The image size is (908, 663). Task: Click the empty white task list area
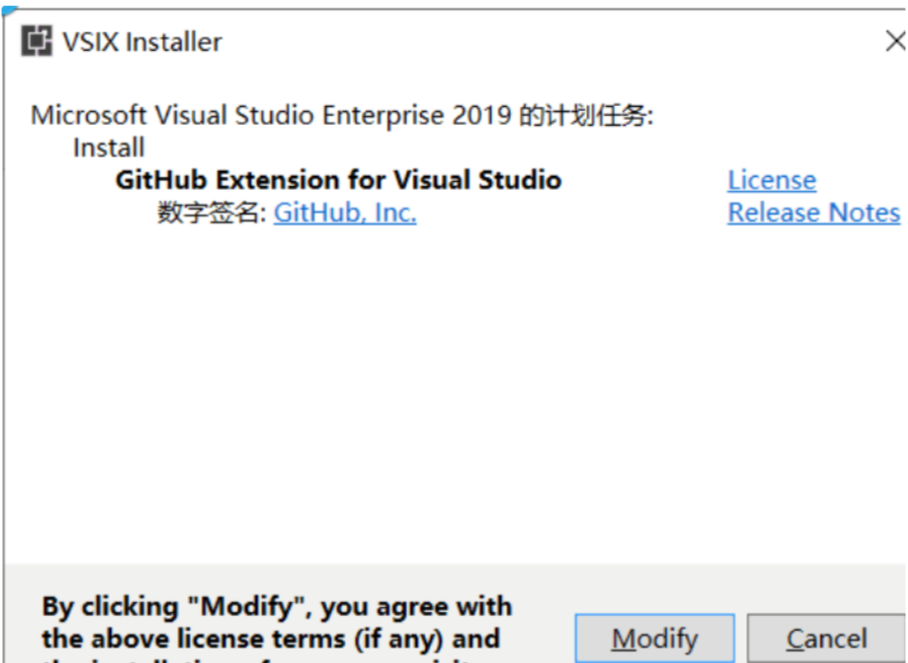click(455, 394)
